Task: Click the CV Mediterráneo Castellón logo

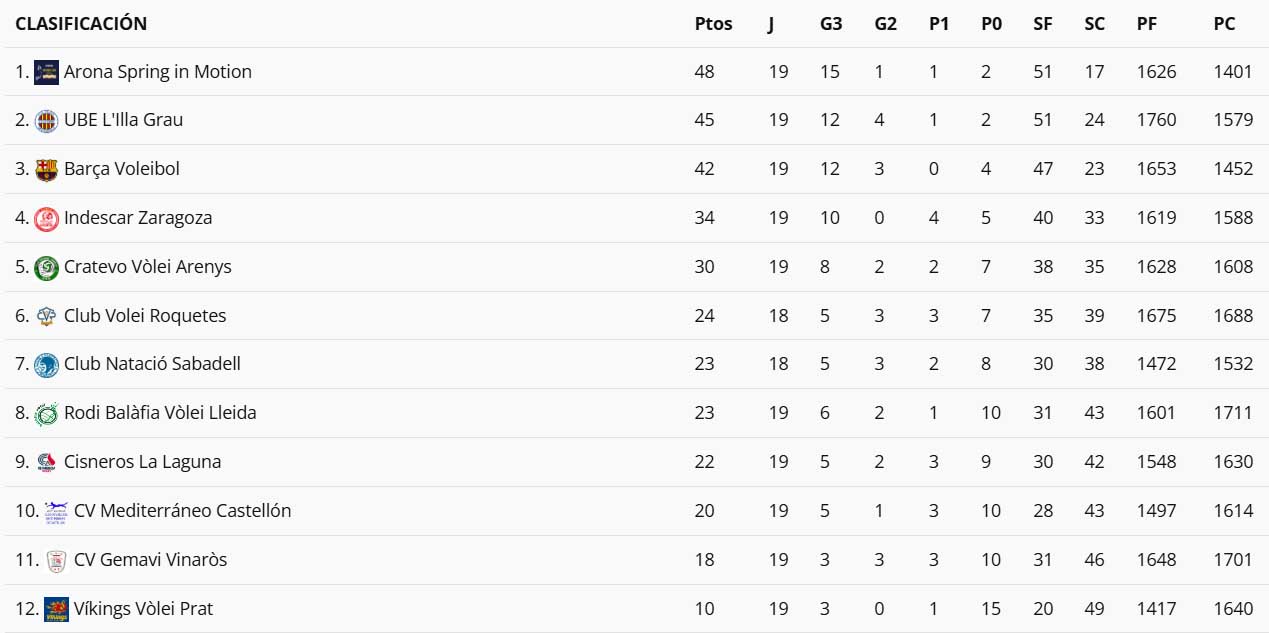Action: (56, 511)
